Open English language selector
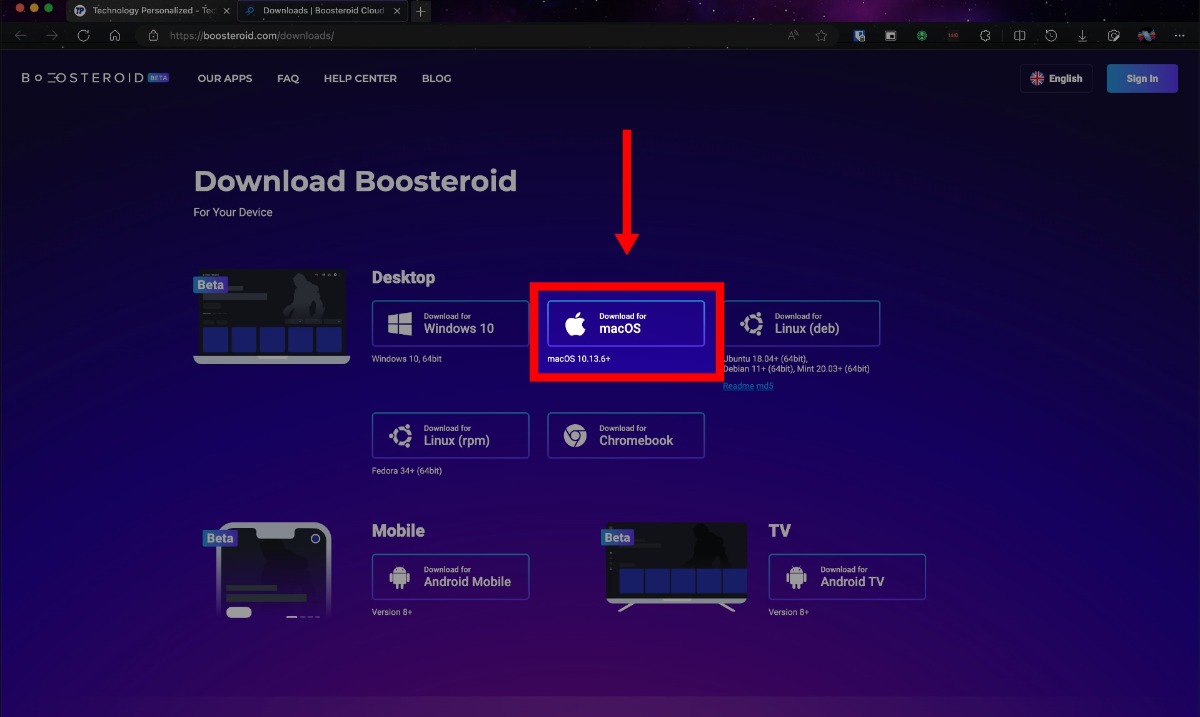Viewport: 1200px width, 717px height. [1057, 78]
